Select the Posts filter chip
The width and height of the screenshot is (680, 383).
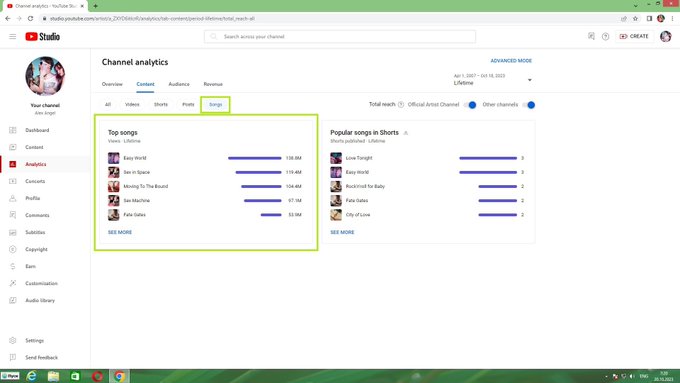[x=188, y=105]
